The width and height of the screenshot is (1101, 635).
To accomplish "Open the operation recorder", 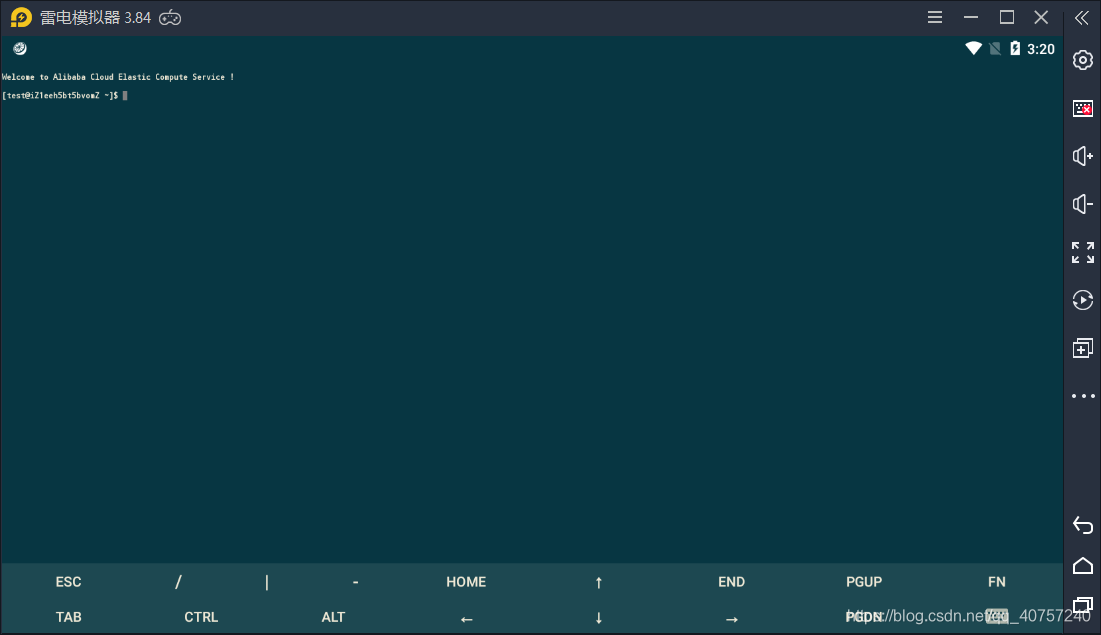I will [x=1083, y=300].
